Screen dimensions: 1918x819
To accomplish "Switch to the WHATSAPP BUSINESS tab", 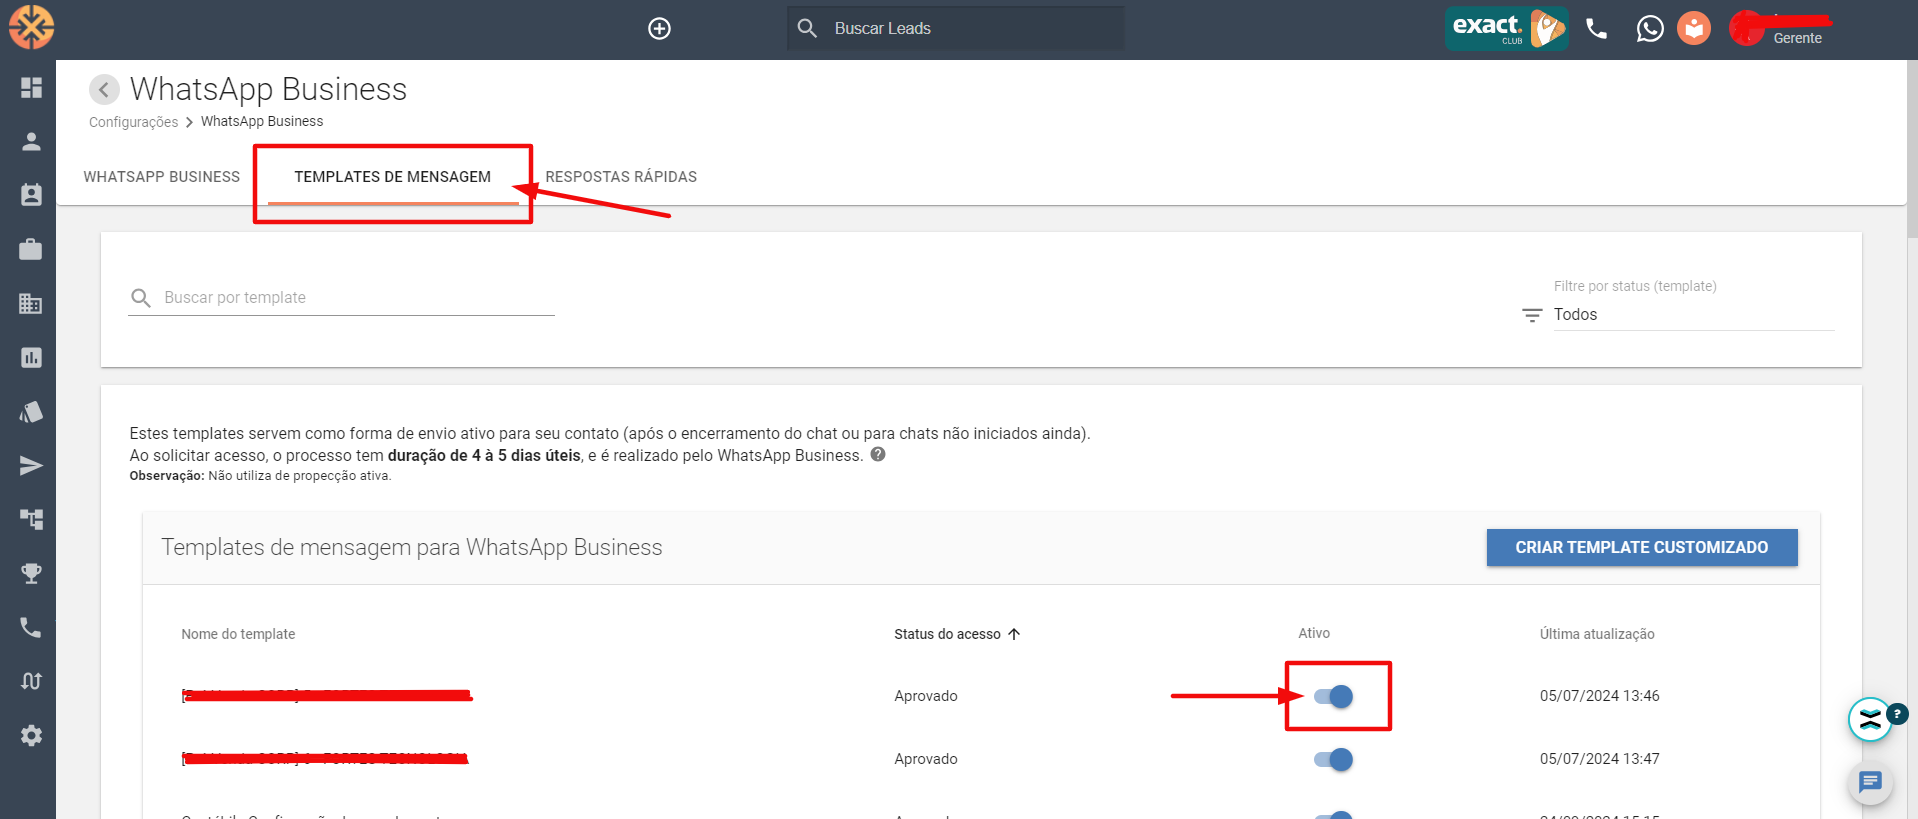I will pos(162,177).
